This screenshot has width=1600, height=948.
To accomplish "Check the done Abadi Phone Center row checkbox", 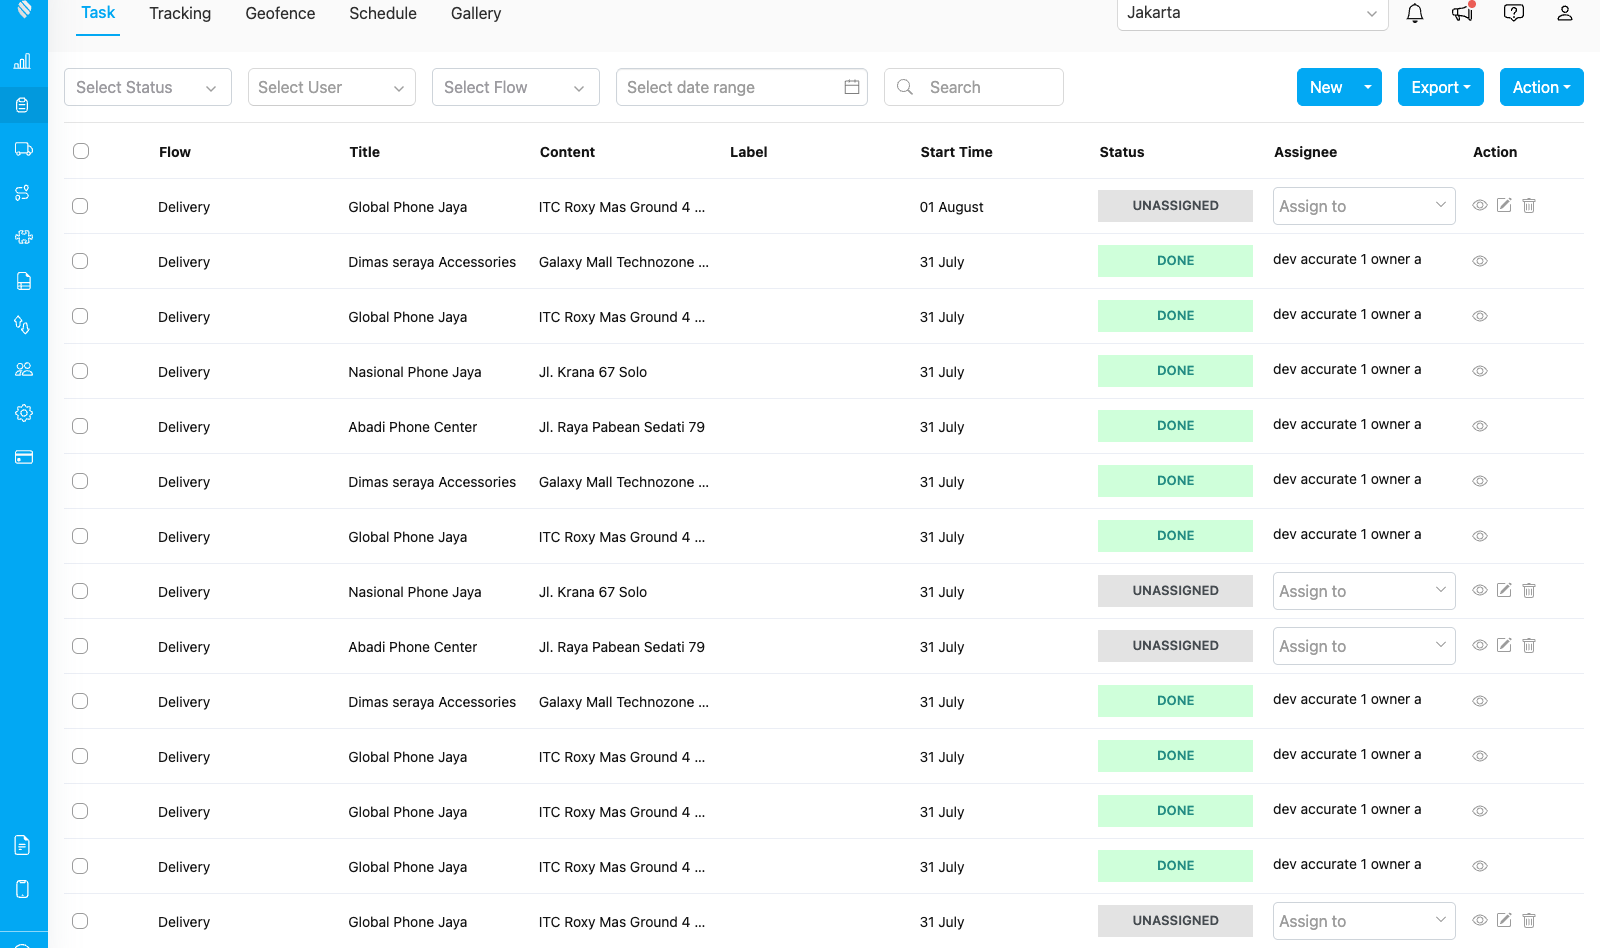I will [x=80, y=426].
